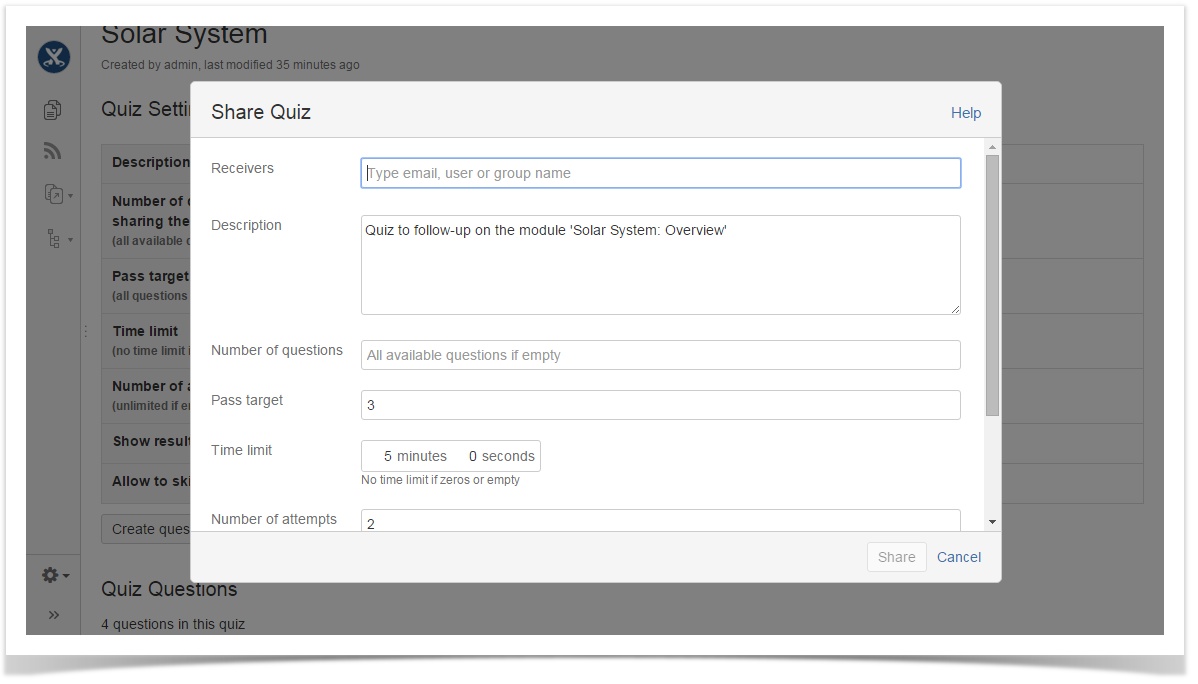Open the Blog feed icon in the sidebar

point(53,152)
